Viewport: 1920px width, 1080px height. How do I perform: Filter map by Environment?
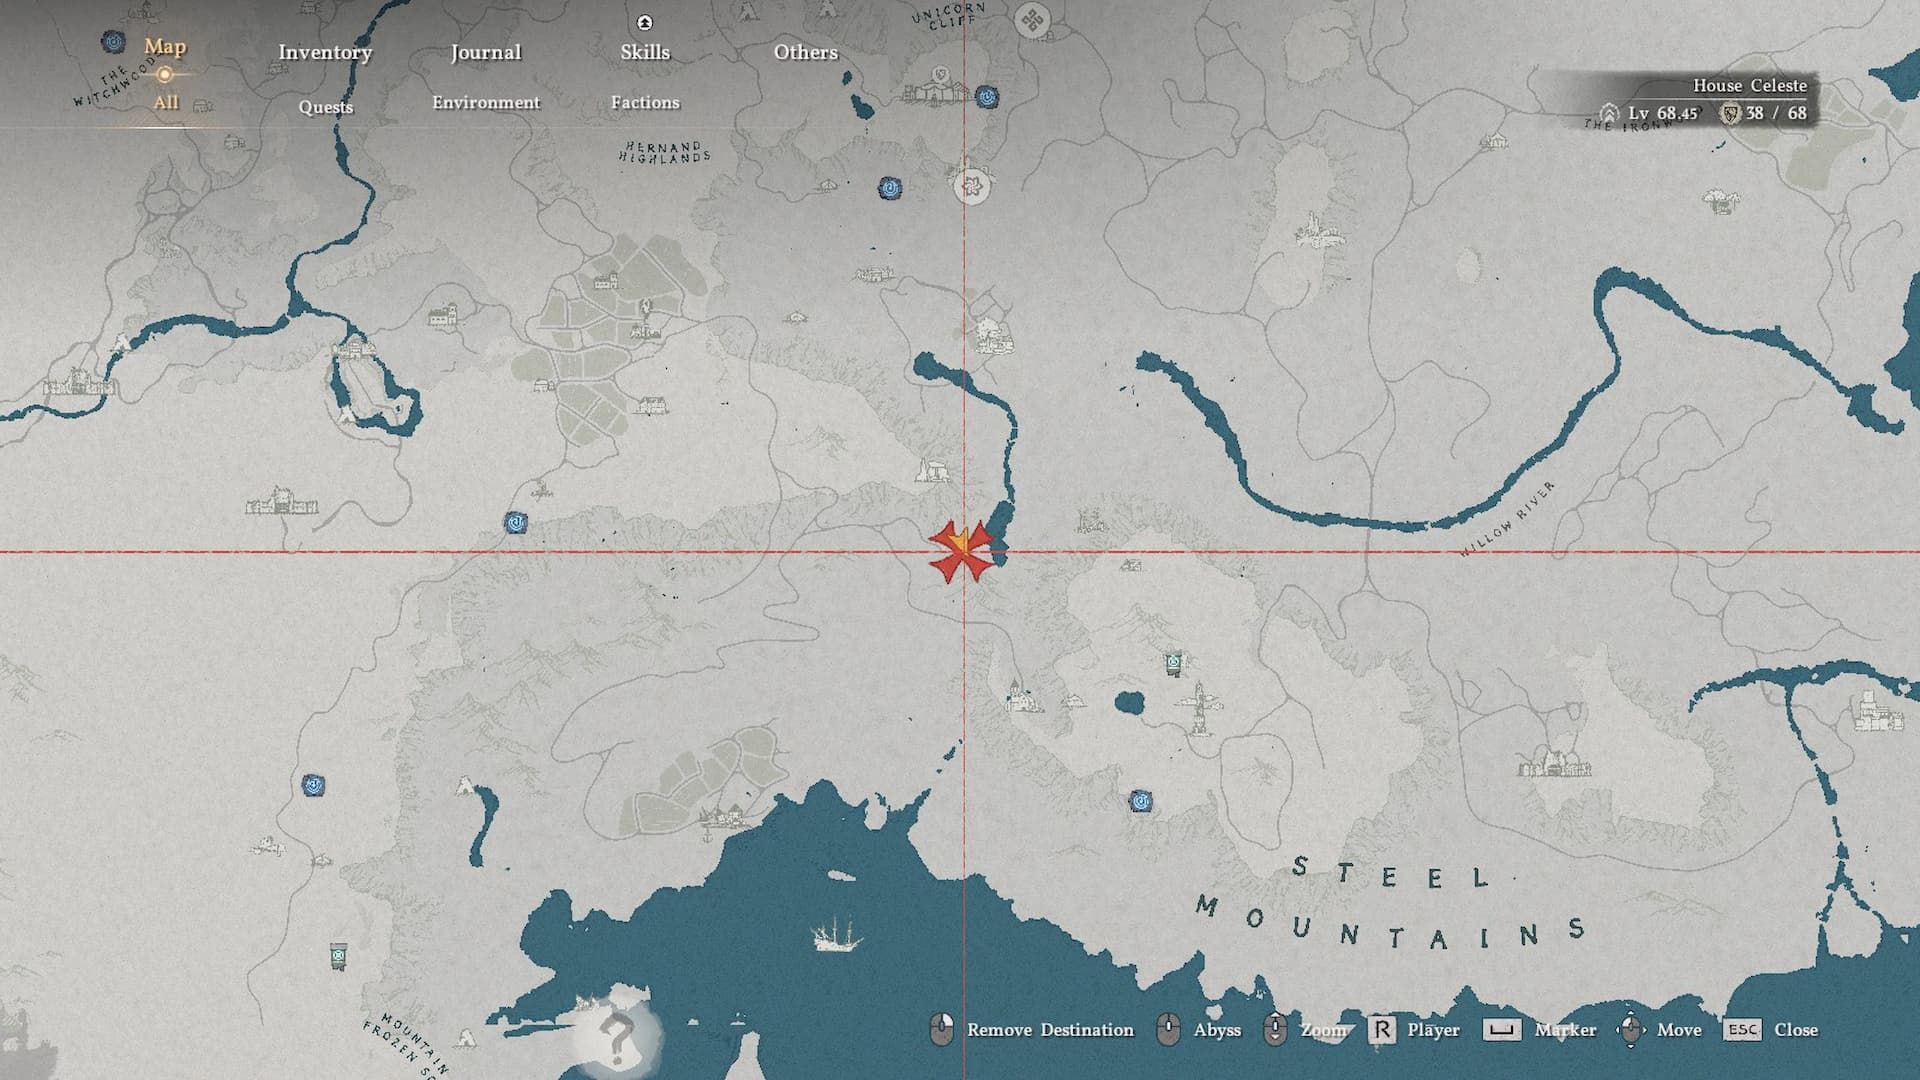coord(486,102)
